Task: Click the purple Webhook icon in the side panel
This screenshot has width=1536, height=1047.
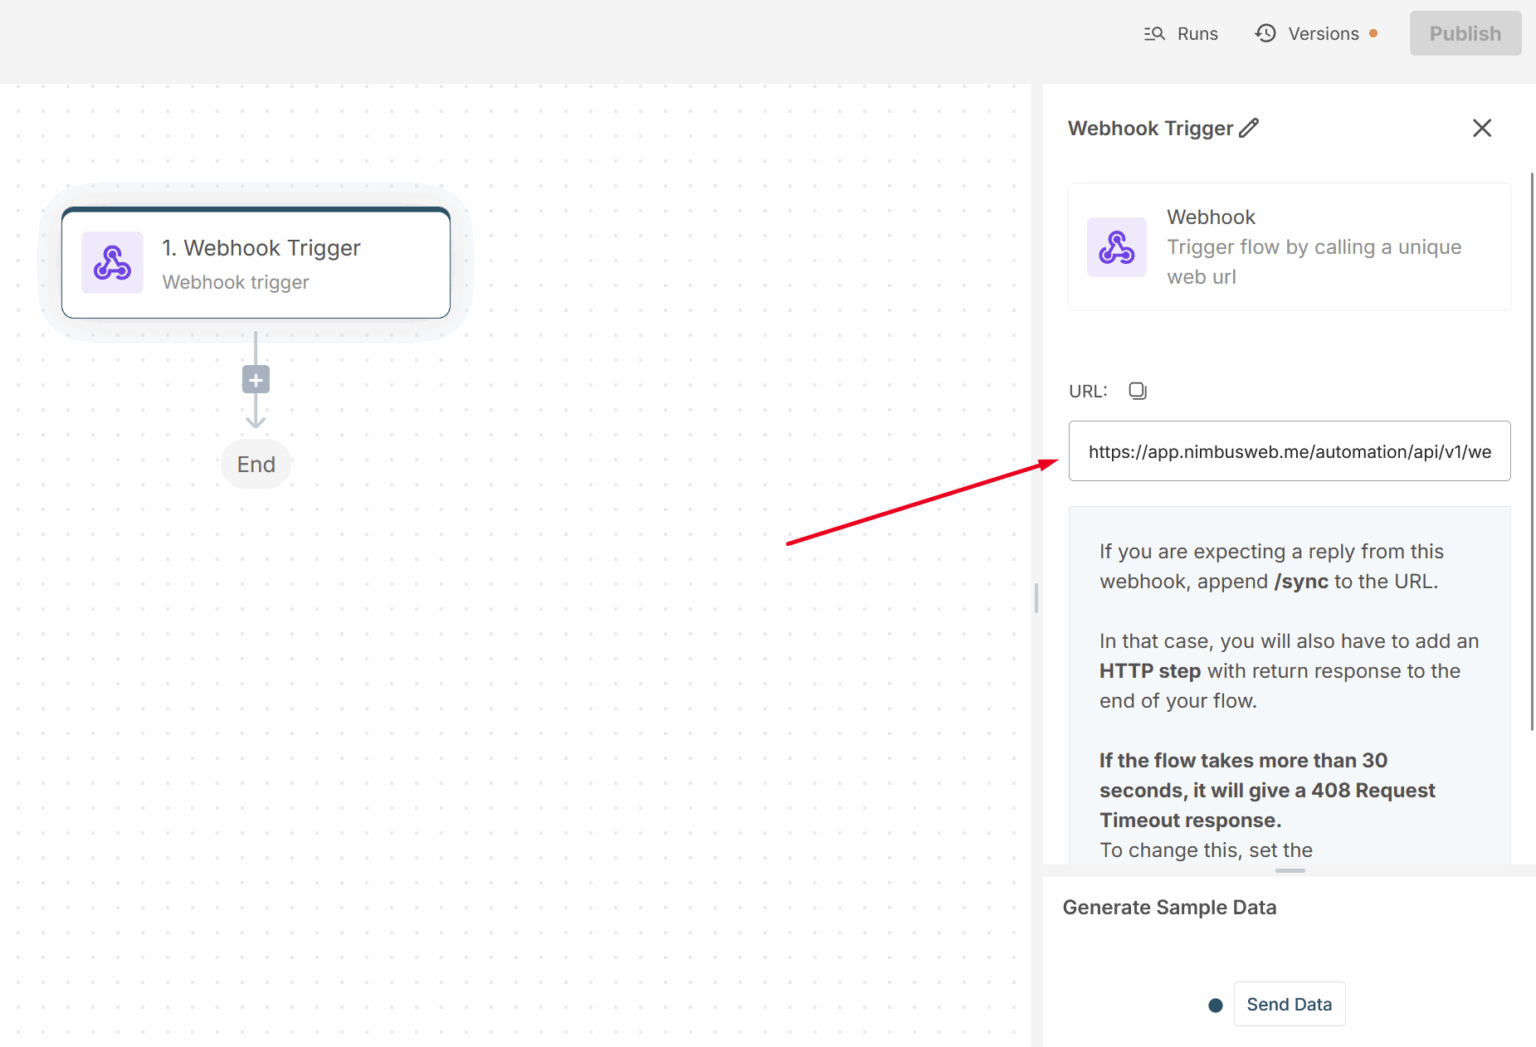Action: click(x=1117, y=247)
